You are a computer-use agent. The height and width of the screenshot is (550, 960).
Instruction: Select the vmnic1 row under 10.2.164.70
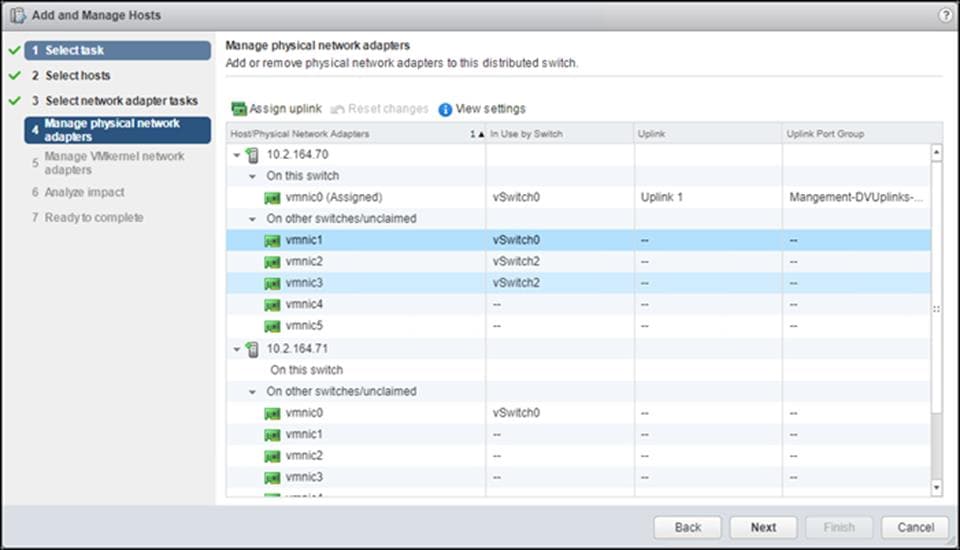coord(579,241)
